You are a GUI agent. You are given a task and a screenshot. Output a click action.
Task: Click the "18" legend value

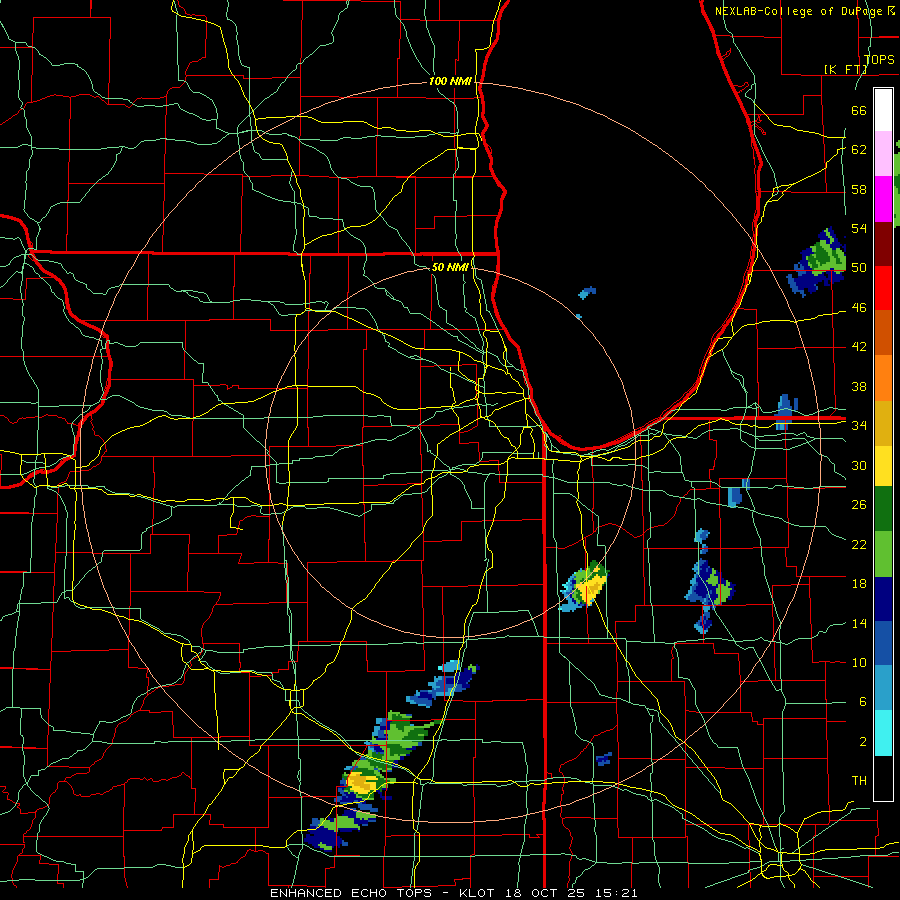pyautogui.click(x=859, y=584)
